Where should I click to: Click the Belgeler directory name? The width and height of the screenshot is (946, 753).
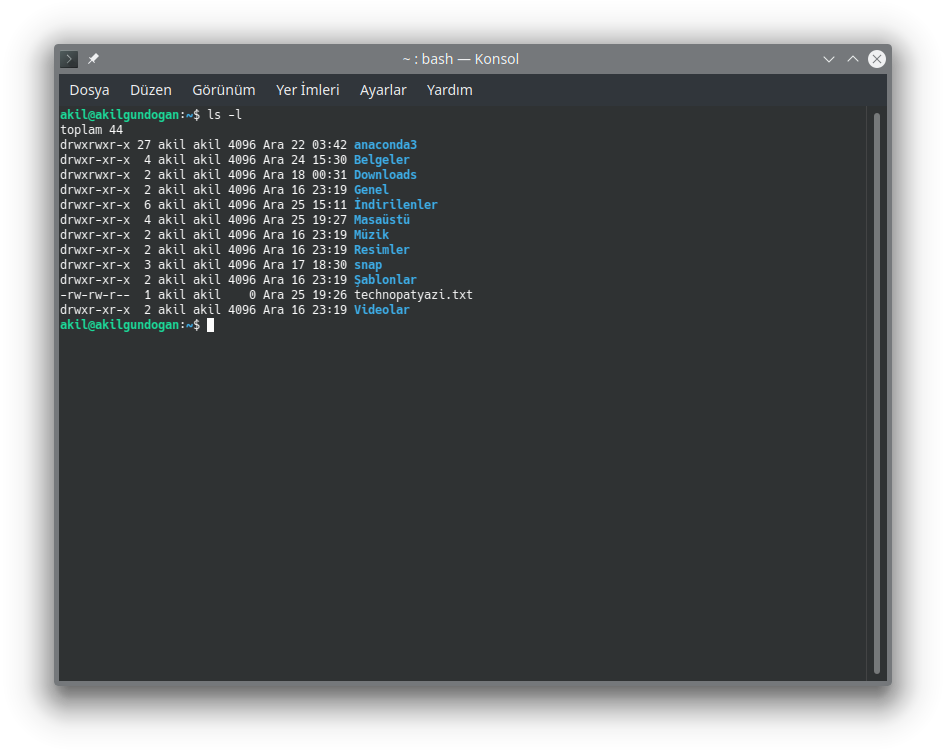click(381, 160)
